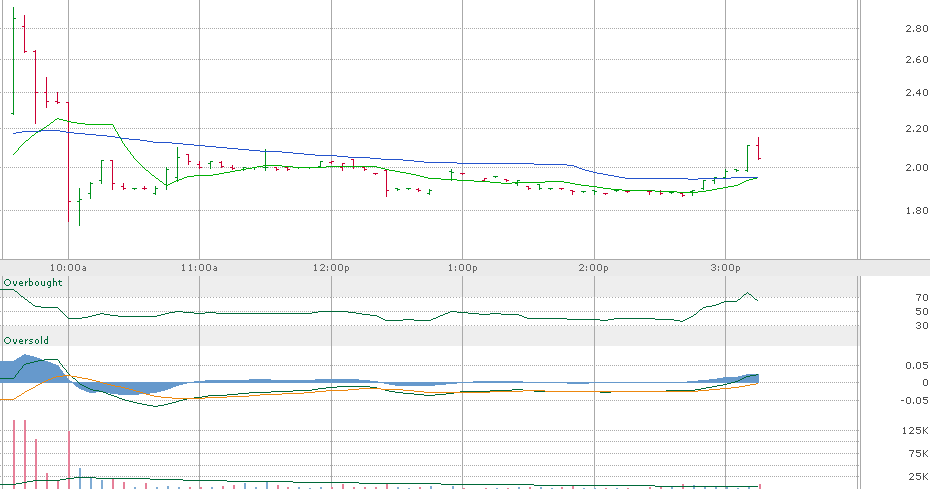Click the 75K volume scale label

(918, 453)
